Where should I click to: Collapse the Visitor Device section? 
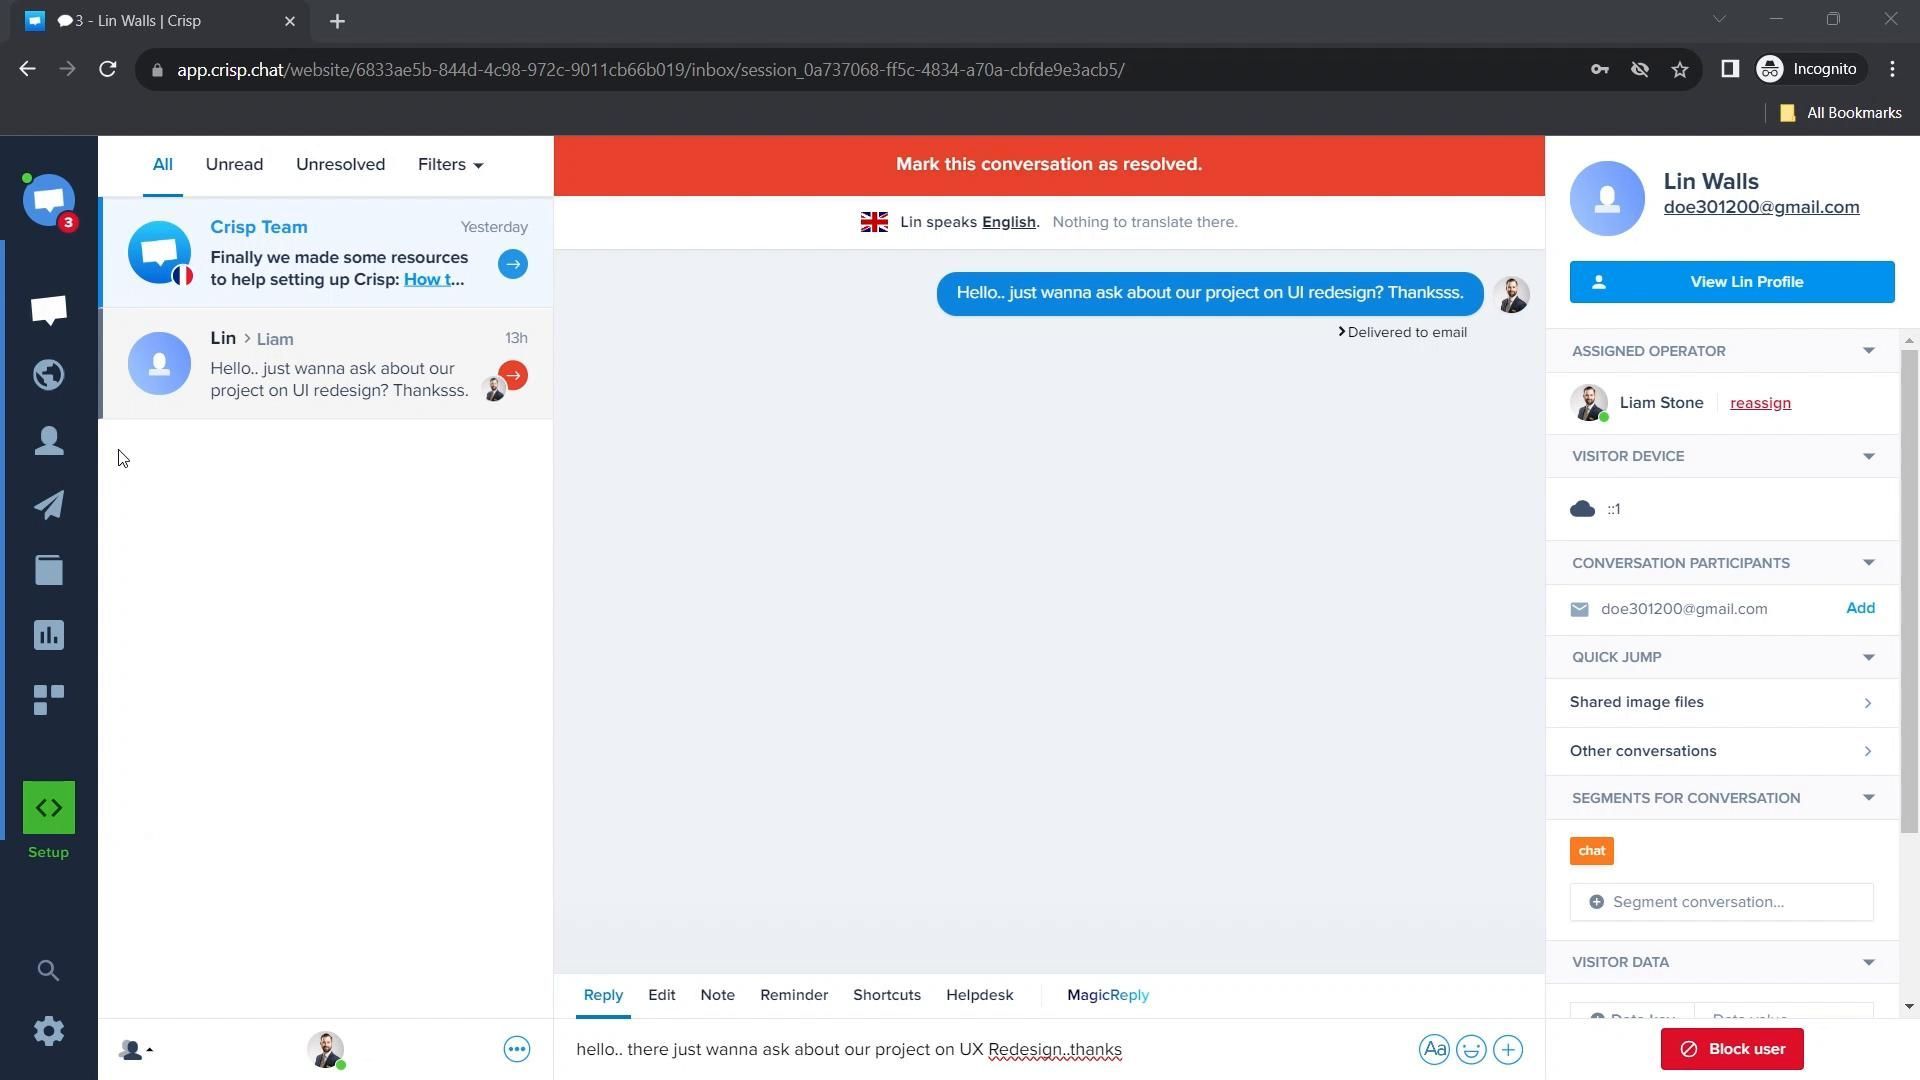[x=1868, y=456]
